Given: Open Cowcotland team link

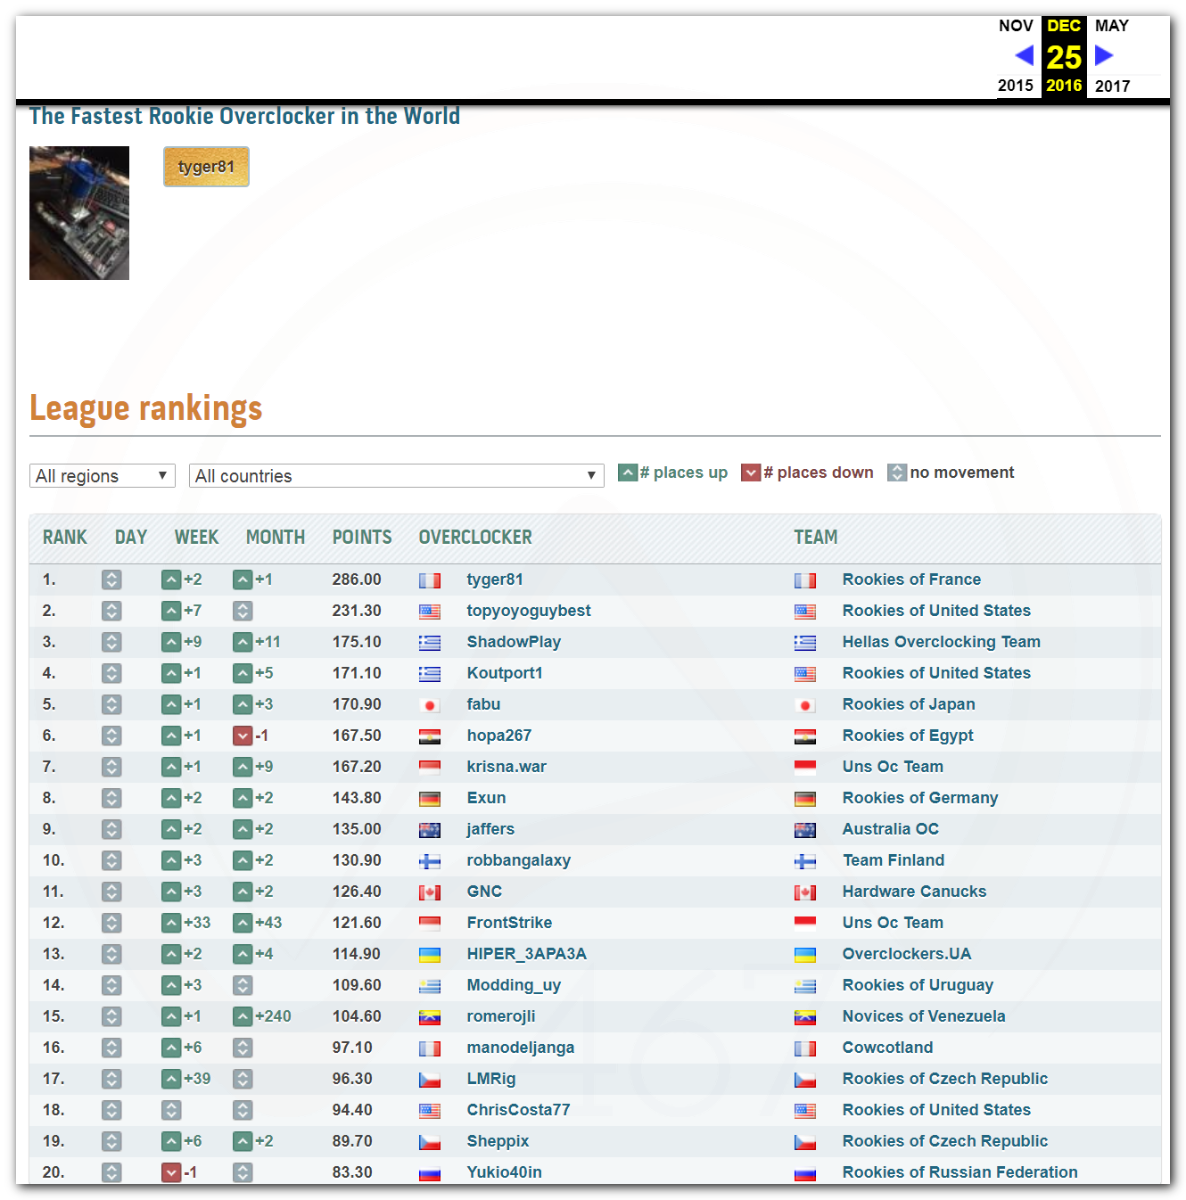Looking at the screenshot, I should coord(888,1048).
